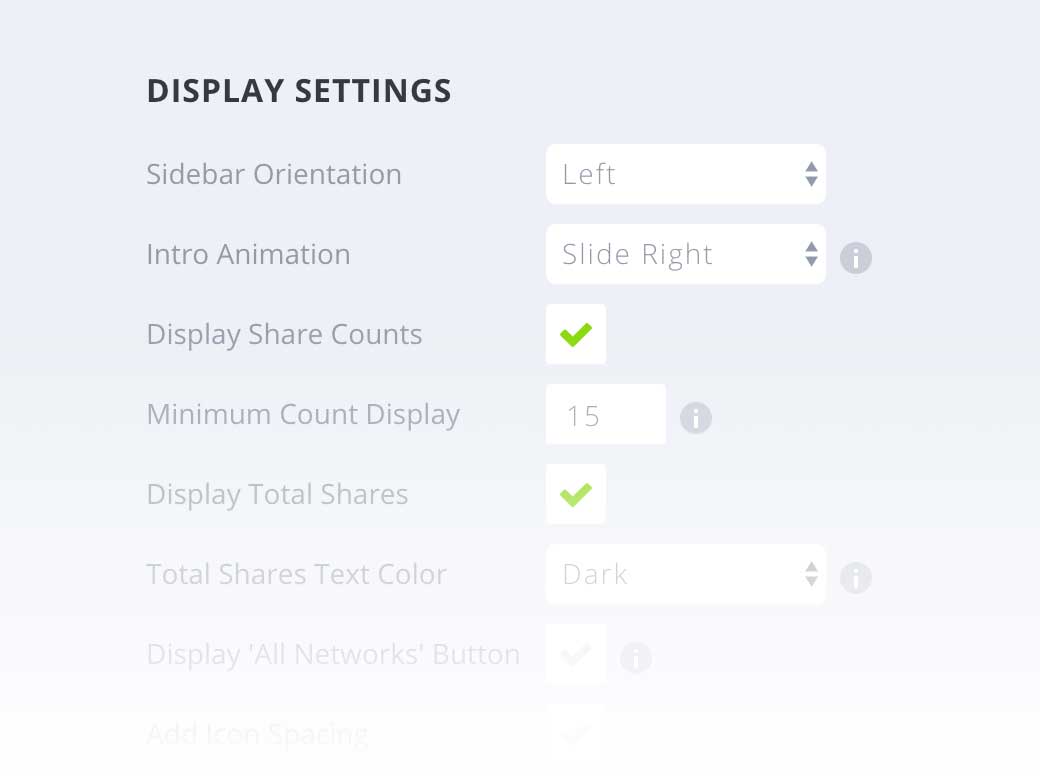1040x776 pixels.
Task: Open the Total Shares Text Color dropdown
Action: (686, 574)
